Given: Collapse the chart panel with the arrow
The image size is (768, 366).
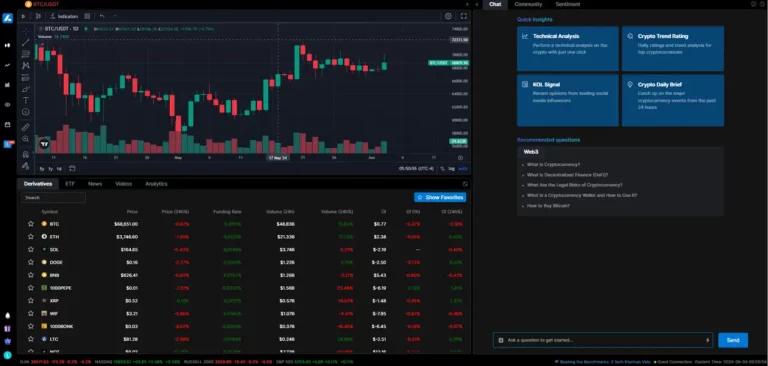Looking at the screenshot, I should pos(467,4).
